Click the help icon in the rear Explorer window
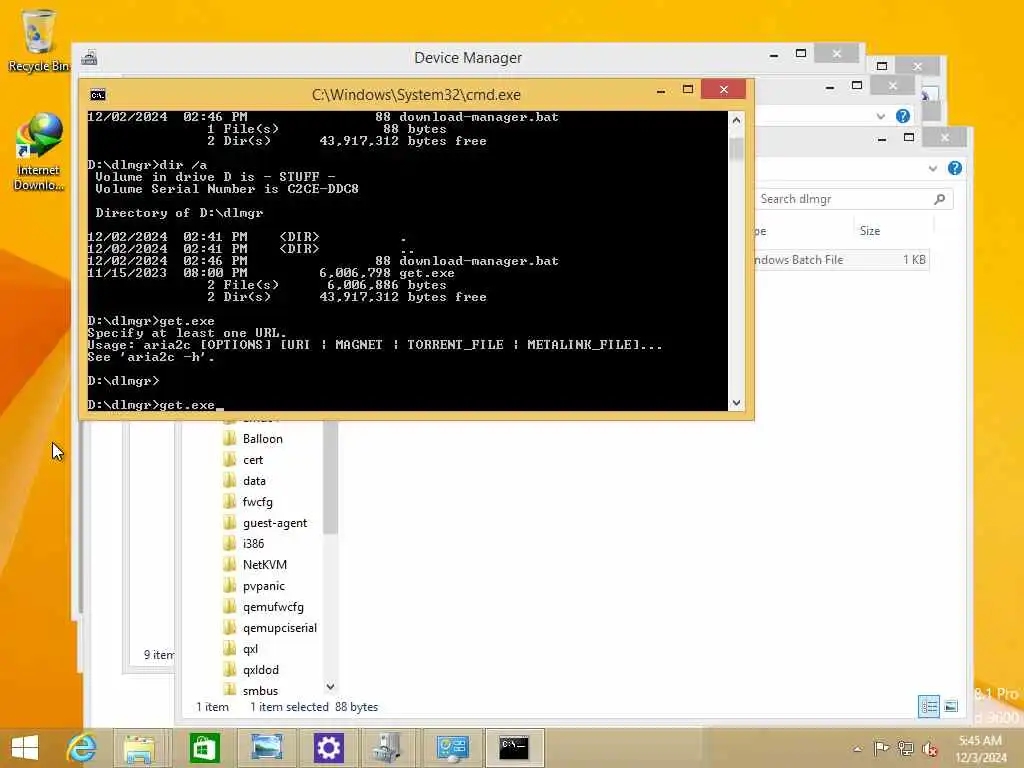 (x=903, y=116)
